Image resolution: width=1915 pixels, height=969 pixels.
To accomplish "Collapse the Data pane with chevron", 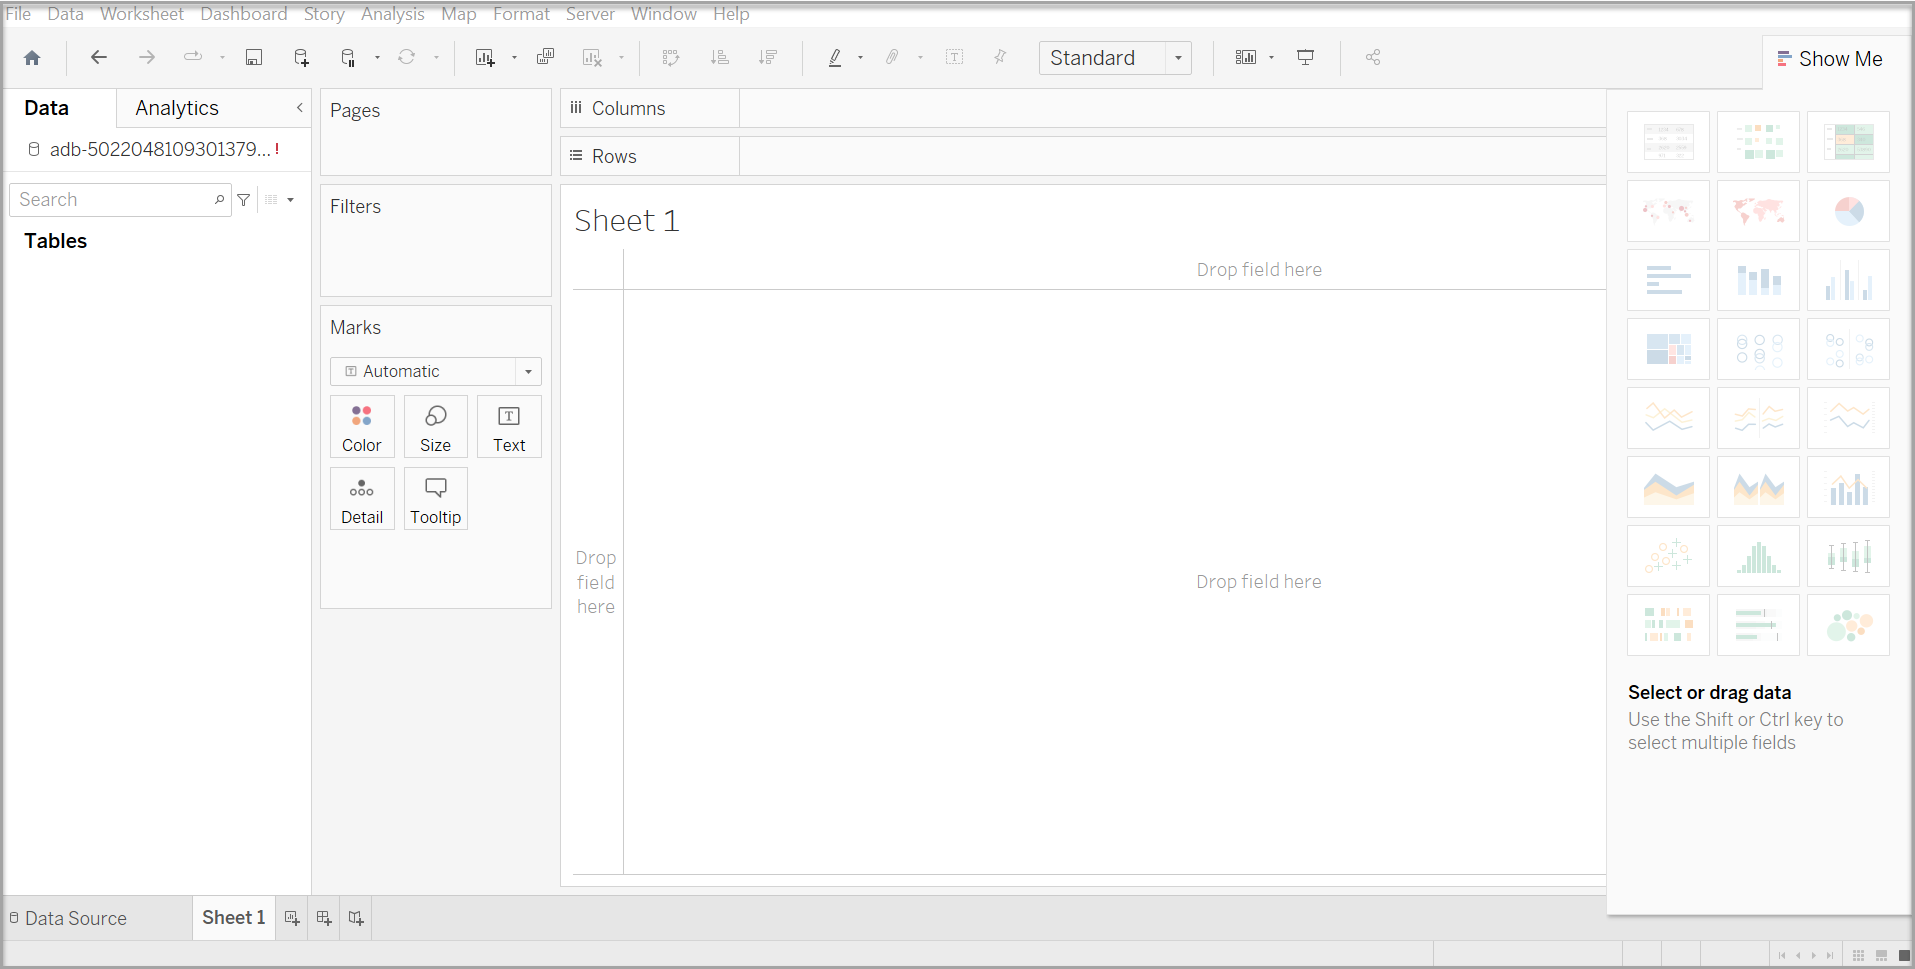I will 299,108.
